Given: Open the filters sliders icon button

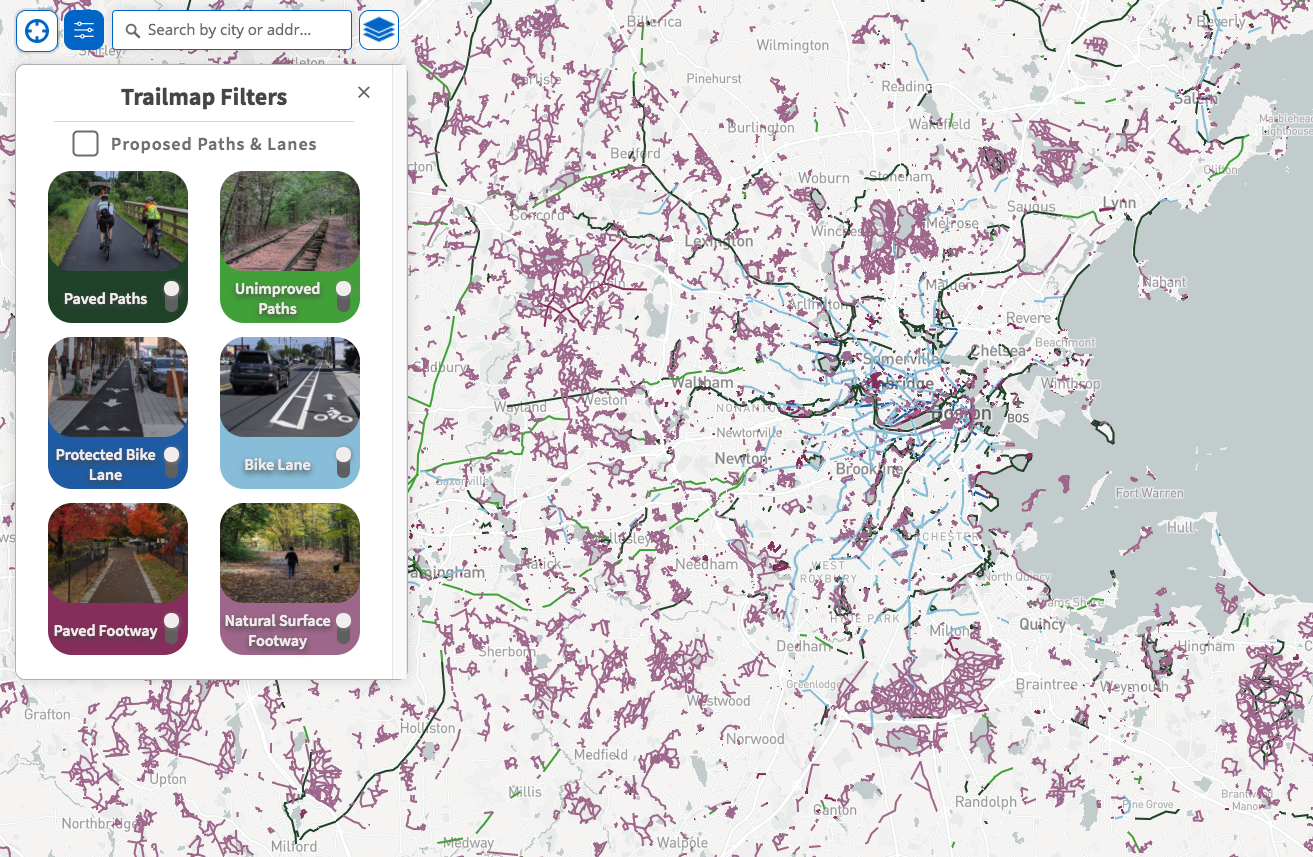Looking at the screenshot, I should pyautogui.click(x=84, y=30).
